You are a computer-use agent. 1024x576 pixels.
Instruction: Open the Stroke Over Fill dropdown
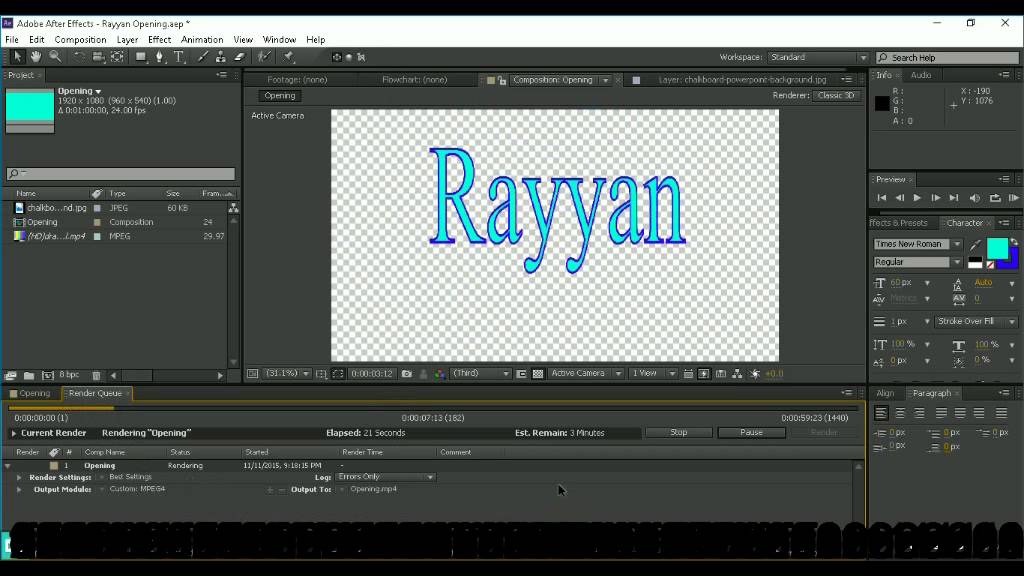(x=976, y=321)
